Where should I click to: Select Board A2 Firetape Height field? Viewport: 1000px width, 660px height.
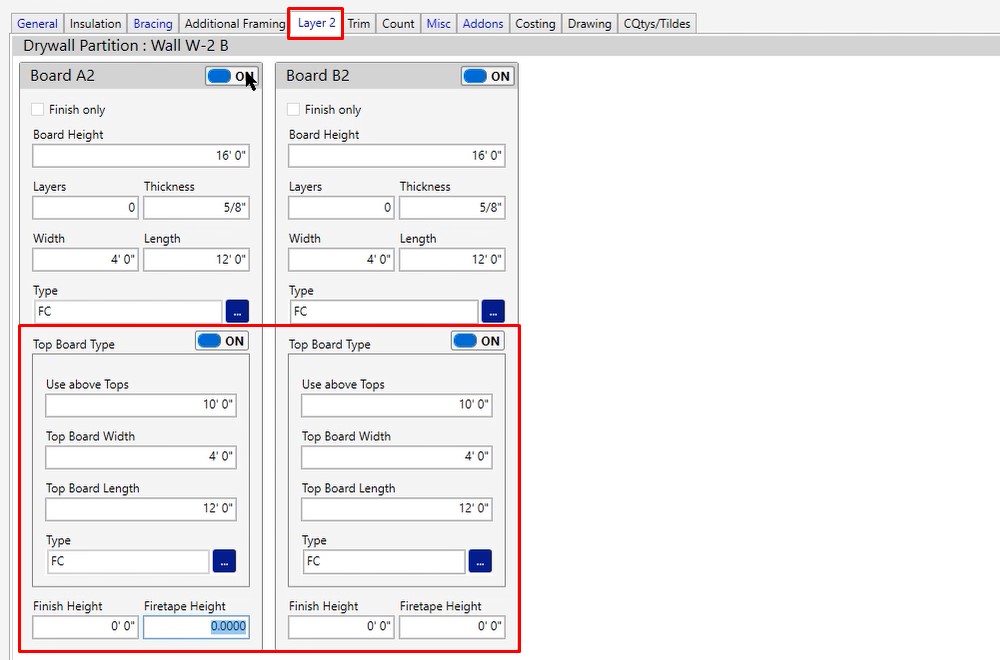tap(196, 627)
